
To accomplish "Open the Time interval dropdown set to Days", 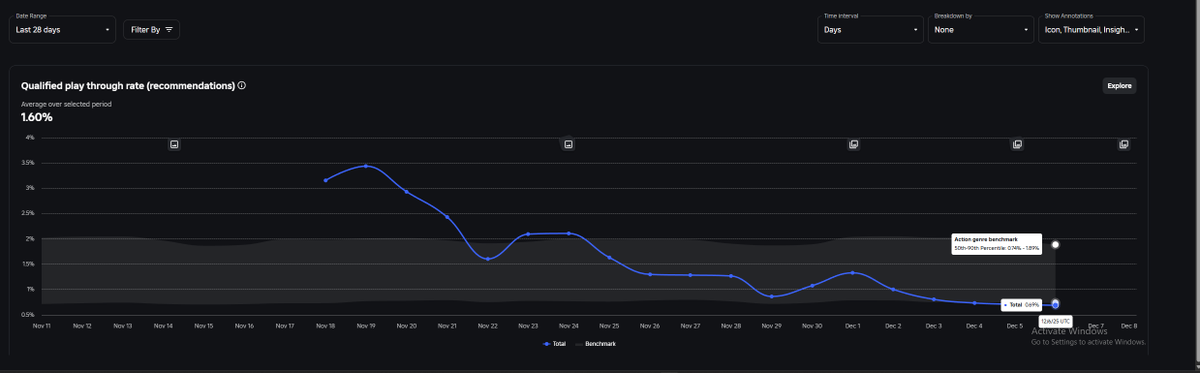I will click(x=870, y=29).
